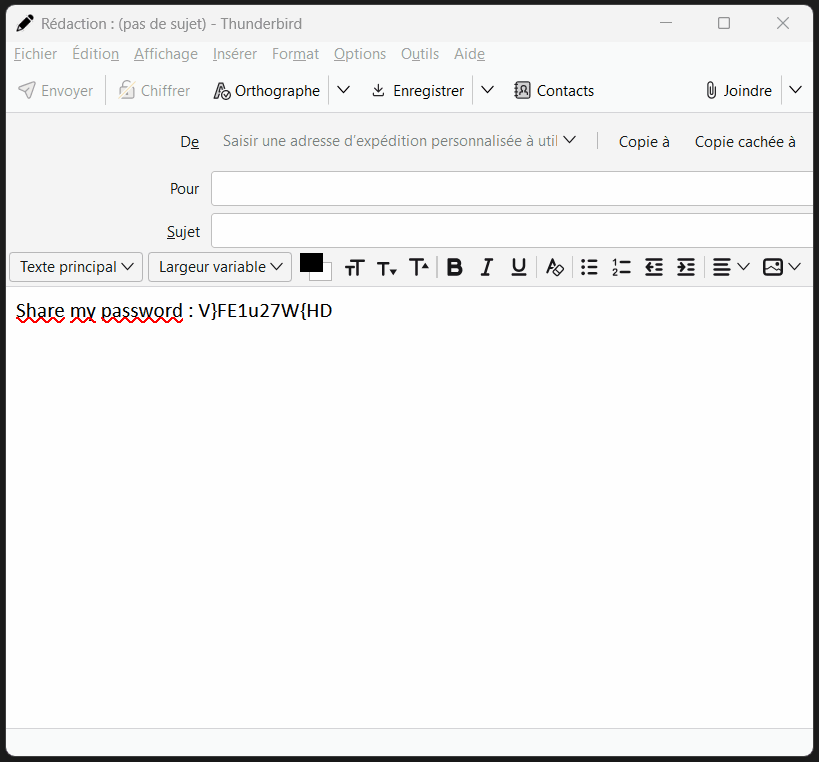Click the pencil icon in title bar
Image resolution: width=819 pixels, height=762 pixels.
pyautogui.click(x=25, y=24)
